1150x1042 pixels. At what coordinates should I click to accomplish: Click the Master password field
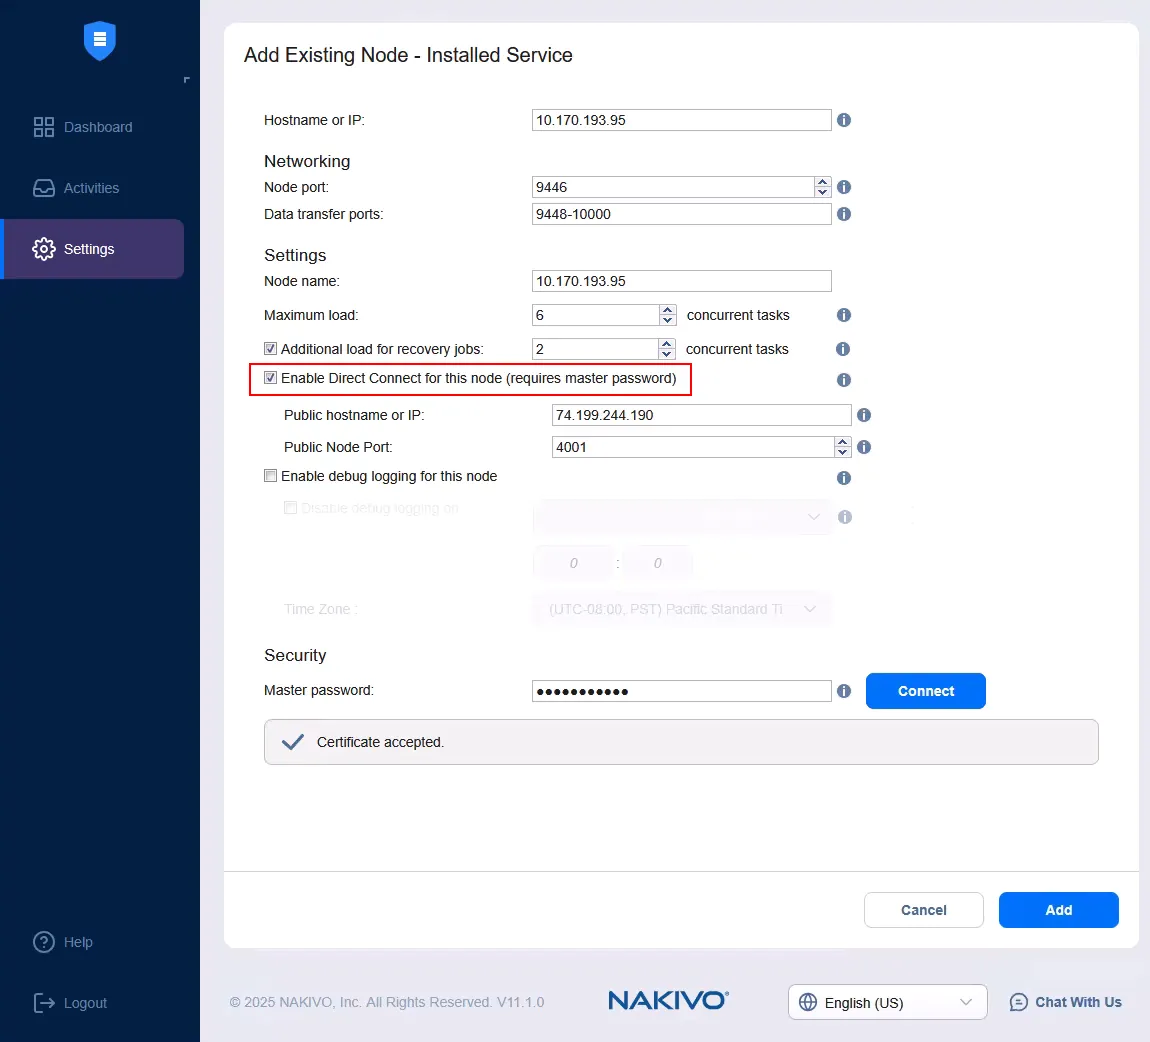point(681,691)
